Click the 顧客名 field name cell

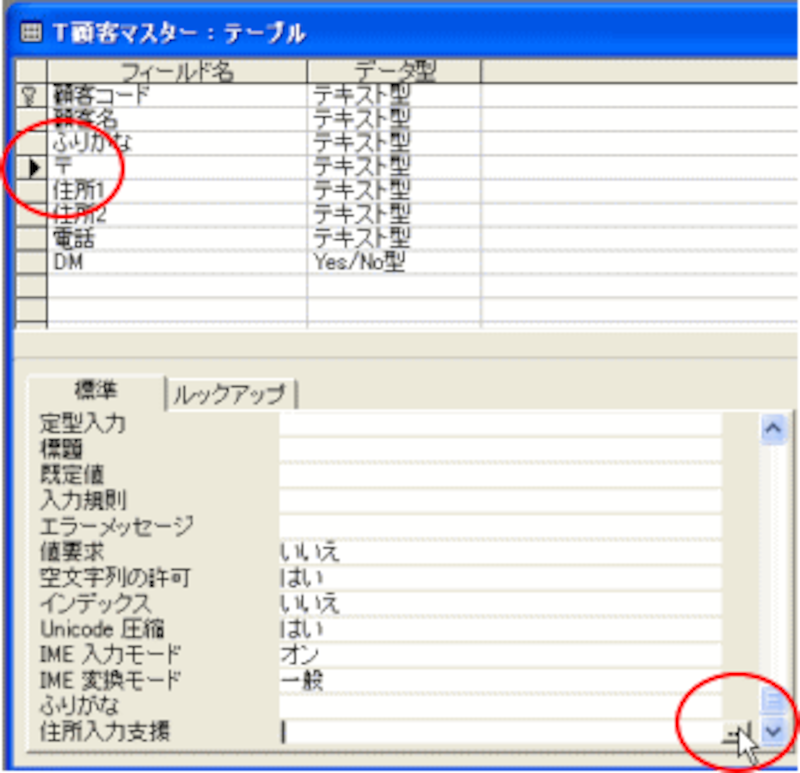pyautogui.click(x=177, y=119)
